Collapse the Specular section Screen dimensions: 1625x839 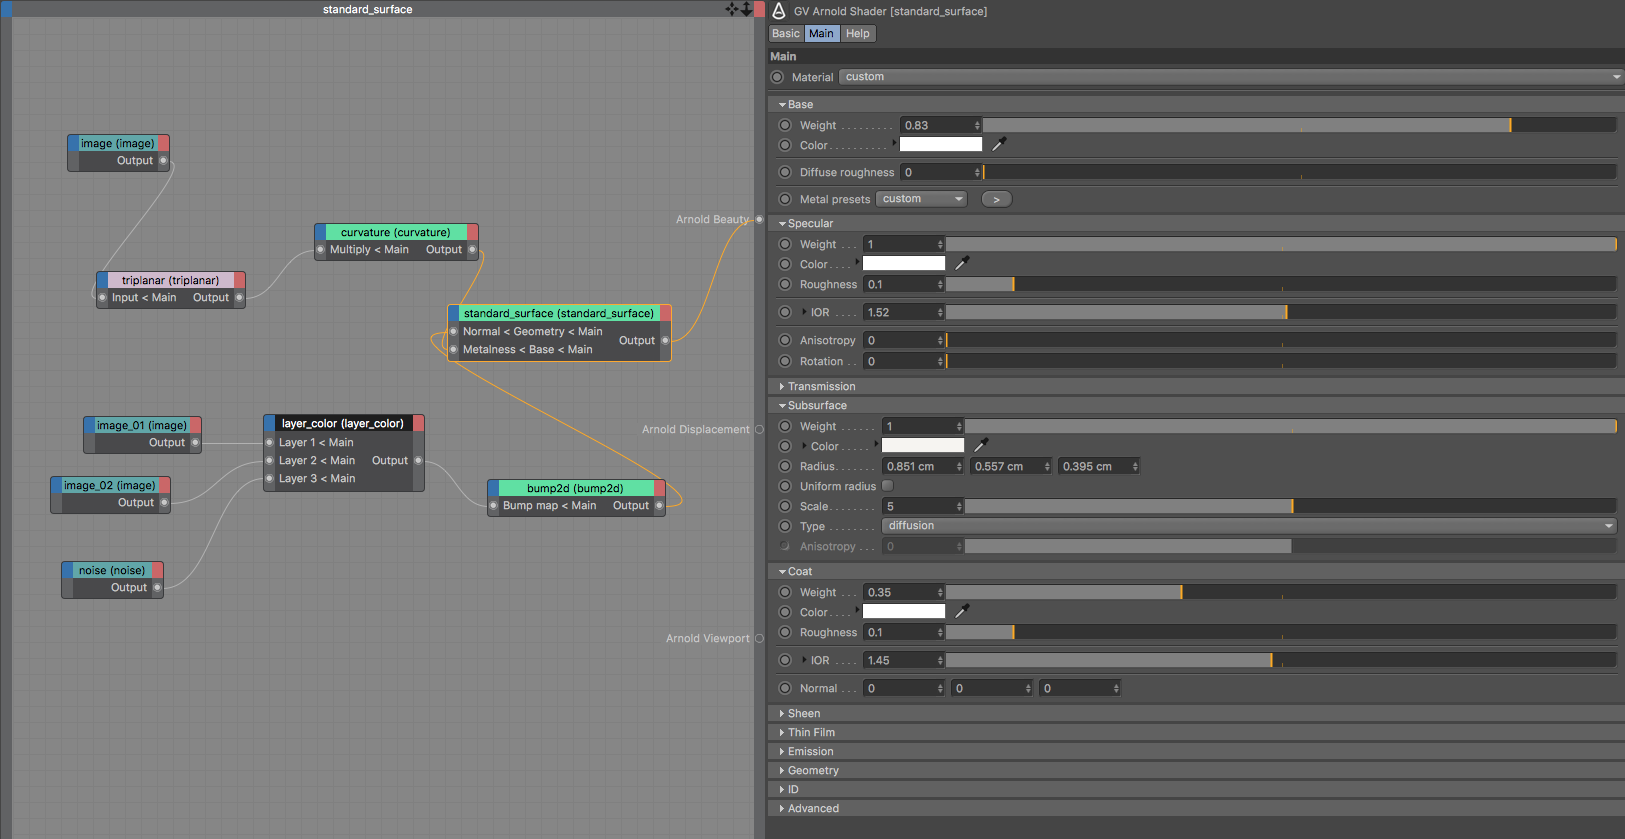tap(782, 223)
